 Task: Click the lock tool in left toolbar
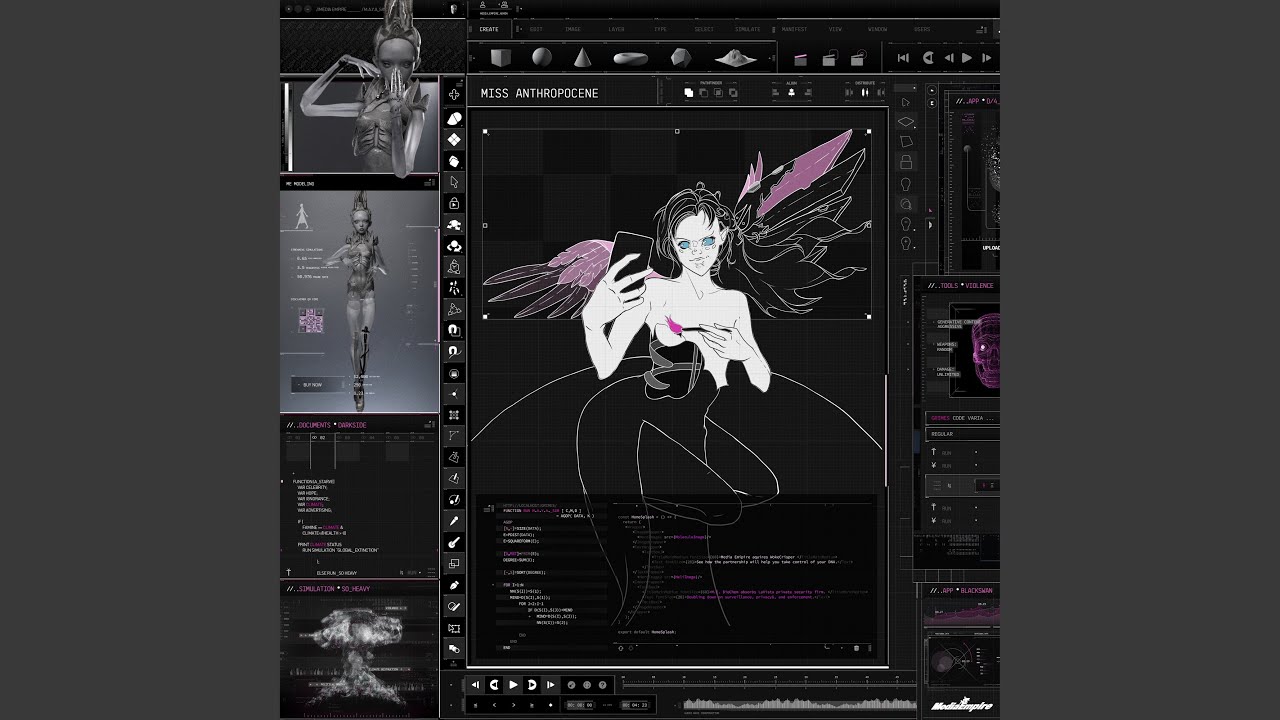[454, 203]
